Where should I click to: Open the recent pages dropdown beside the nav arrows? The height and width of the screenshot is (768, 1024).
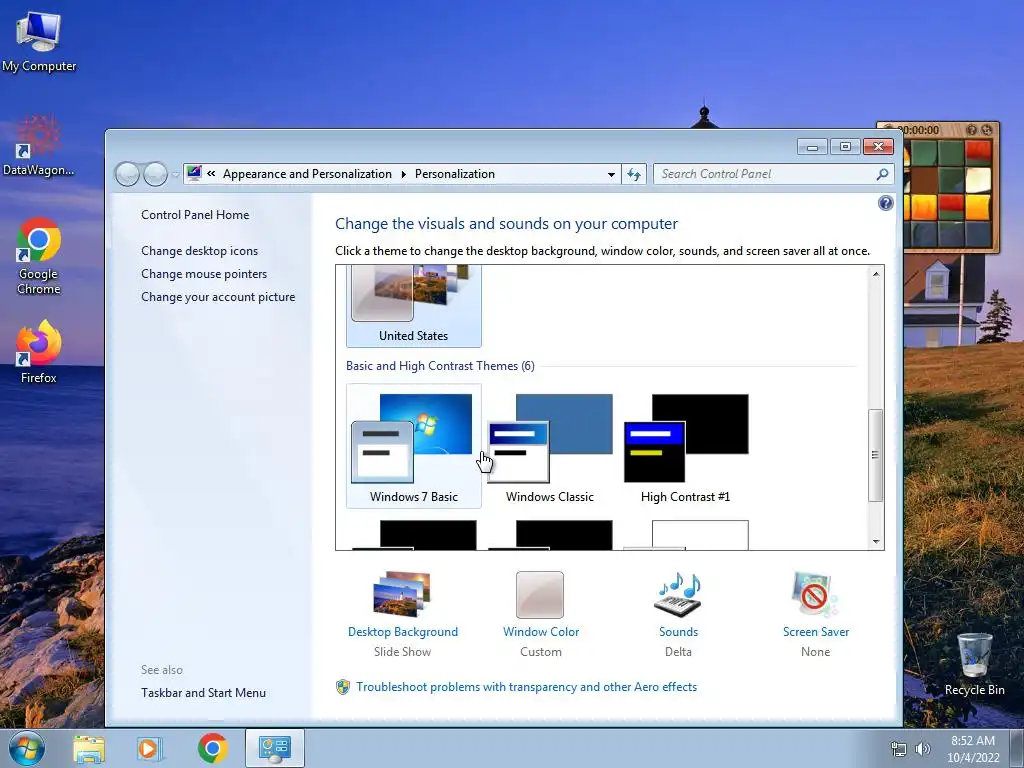pos(176,174)
